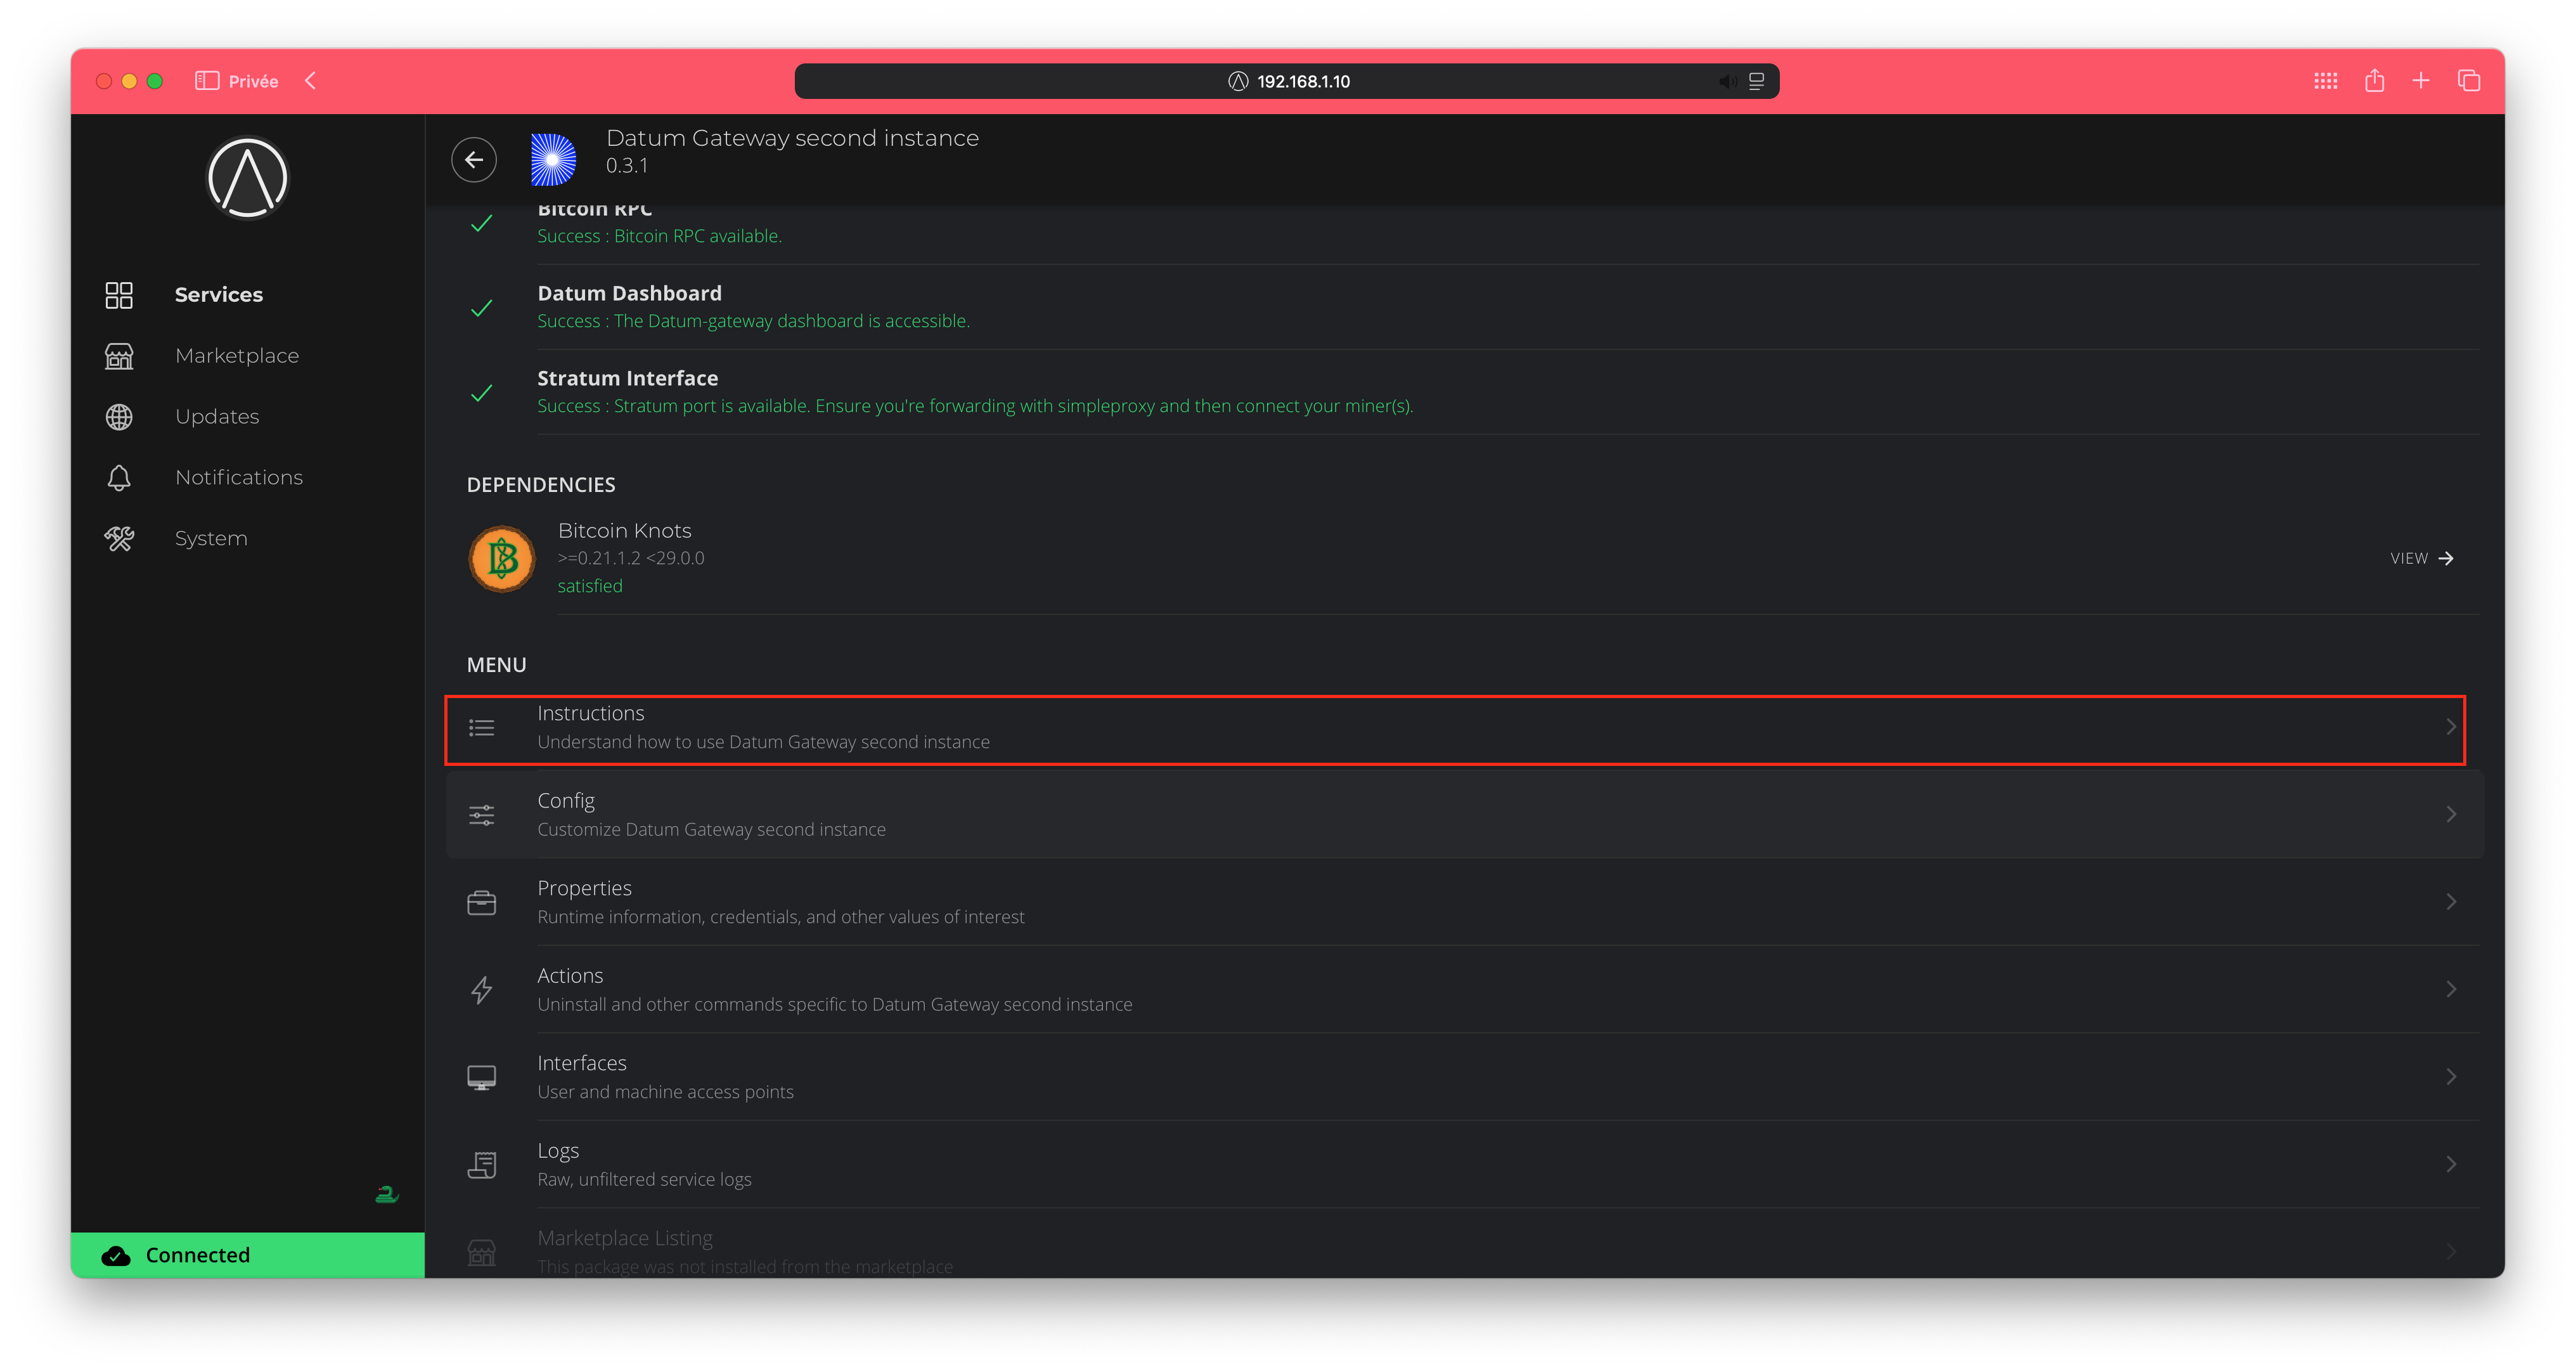The image size is (2576, 1372).
Task: Open Interfaces menu item
Action: pyautogui.click(x=1464, y=1077)
